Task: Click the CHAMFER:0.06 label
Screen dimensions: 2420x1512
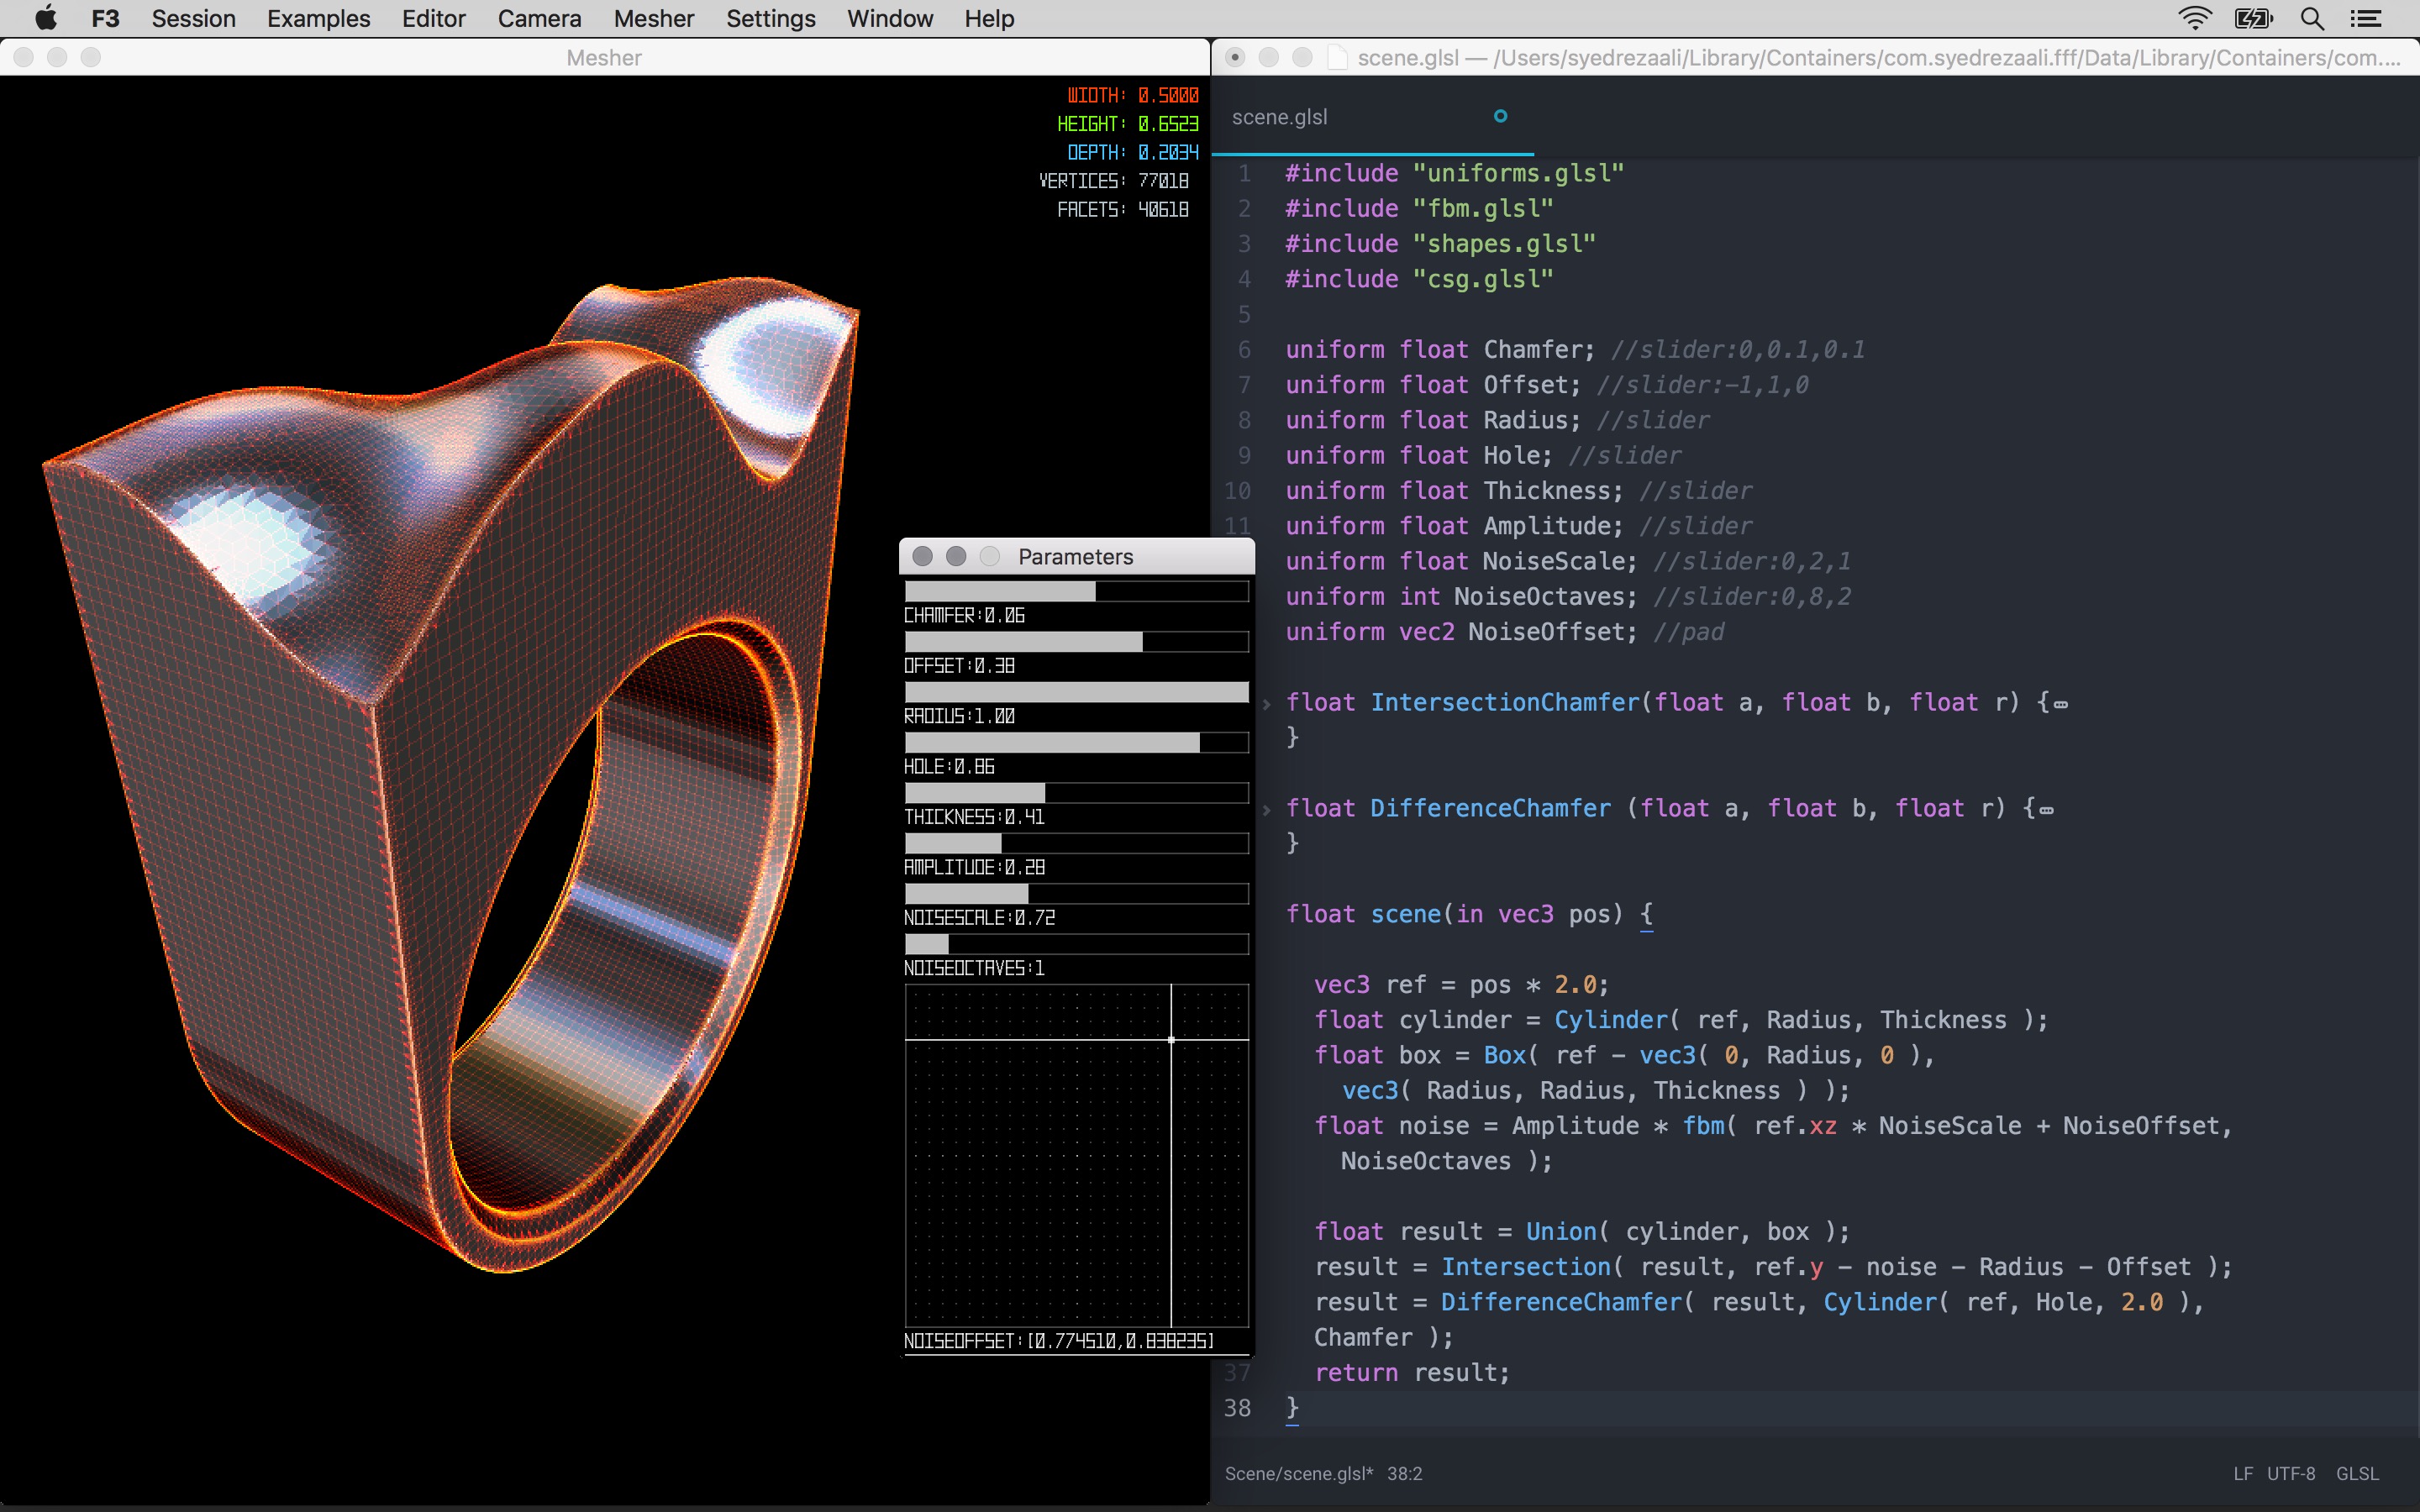Action: click(x=964, y=615)
